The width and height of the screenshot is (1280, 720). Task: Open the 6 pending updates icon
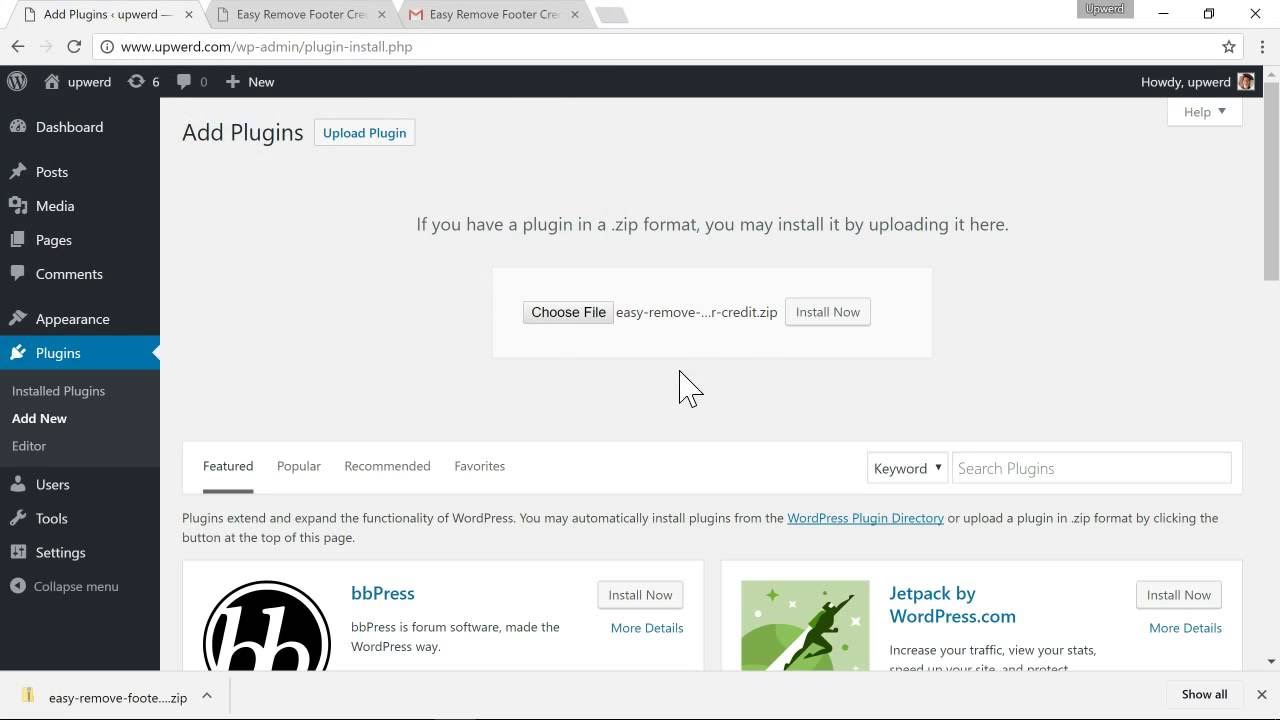[x=136, y=81]
